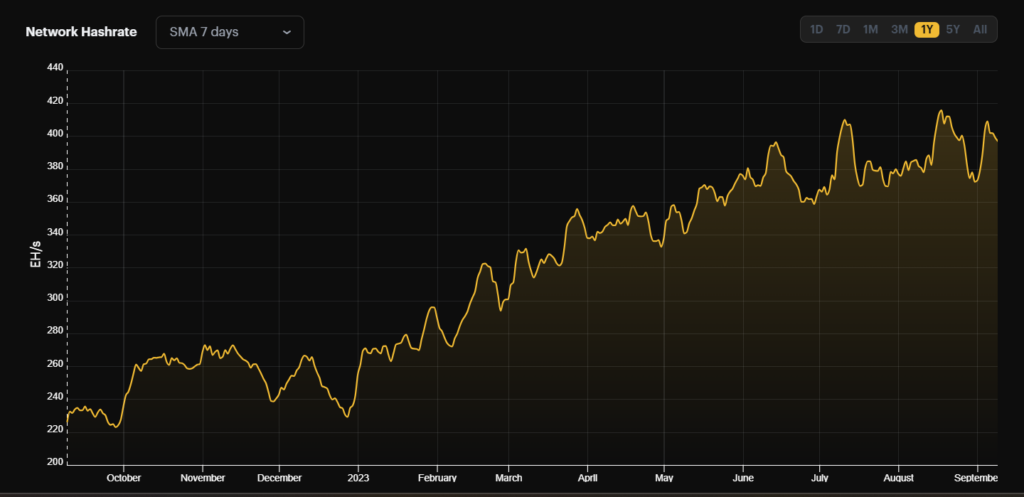
Task: Click the 380 y-axis value
Action: (55, 167)
